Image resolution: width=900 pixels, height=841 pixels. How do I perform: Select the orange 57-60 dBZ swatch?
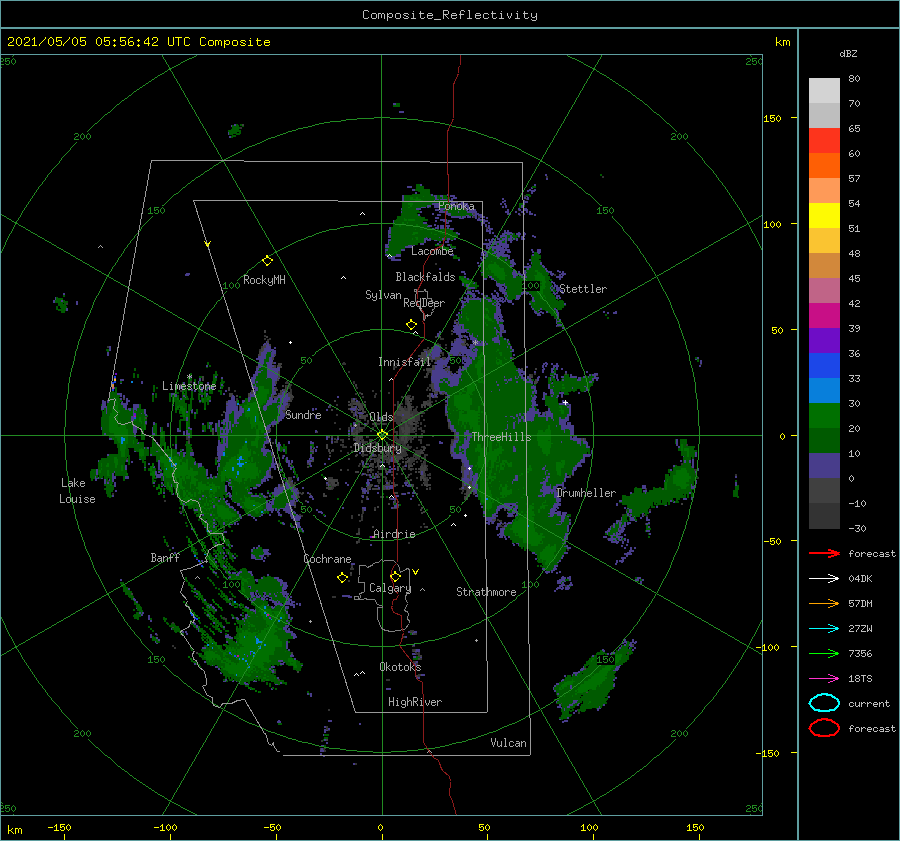pyautogui.click(x=824, y=166)
